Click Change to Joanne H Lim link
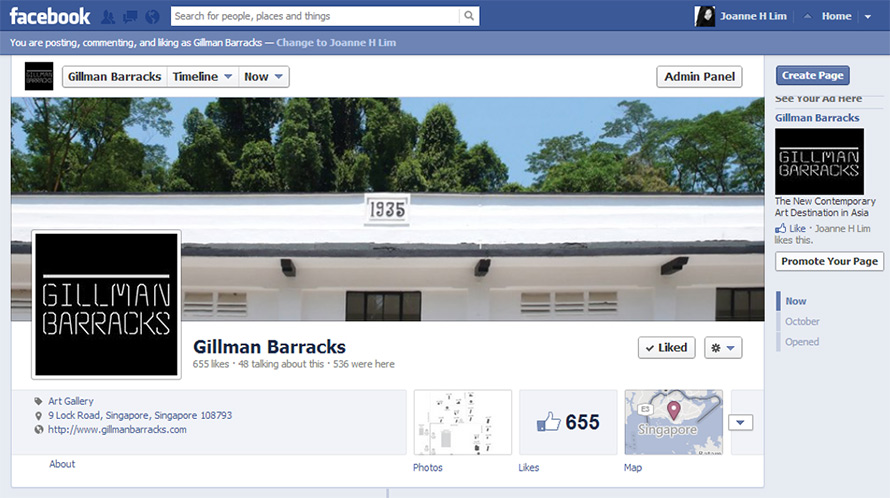 336,43
